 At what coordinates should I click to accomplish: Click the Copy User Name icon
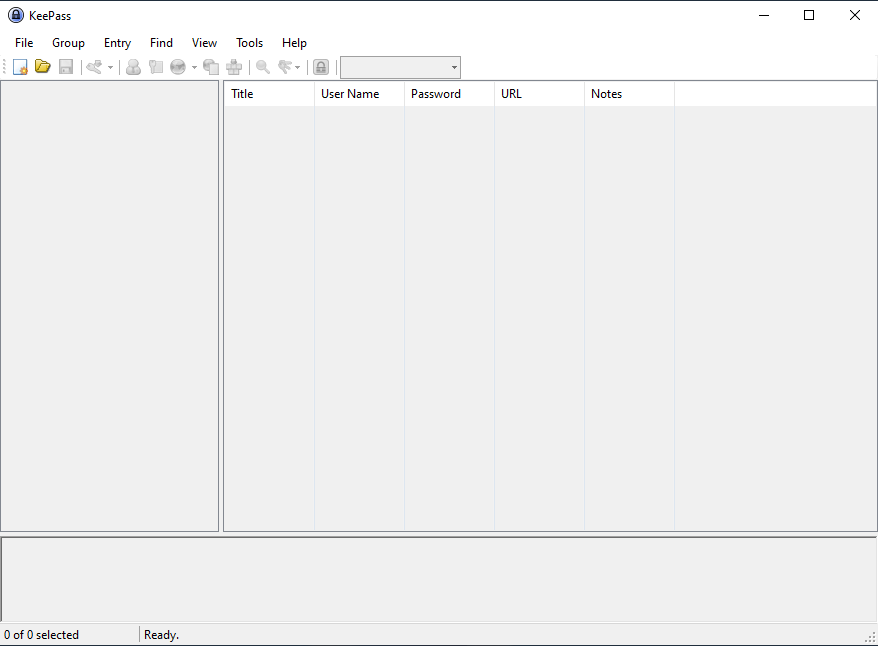(x=133, y=67)
